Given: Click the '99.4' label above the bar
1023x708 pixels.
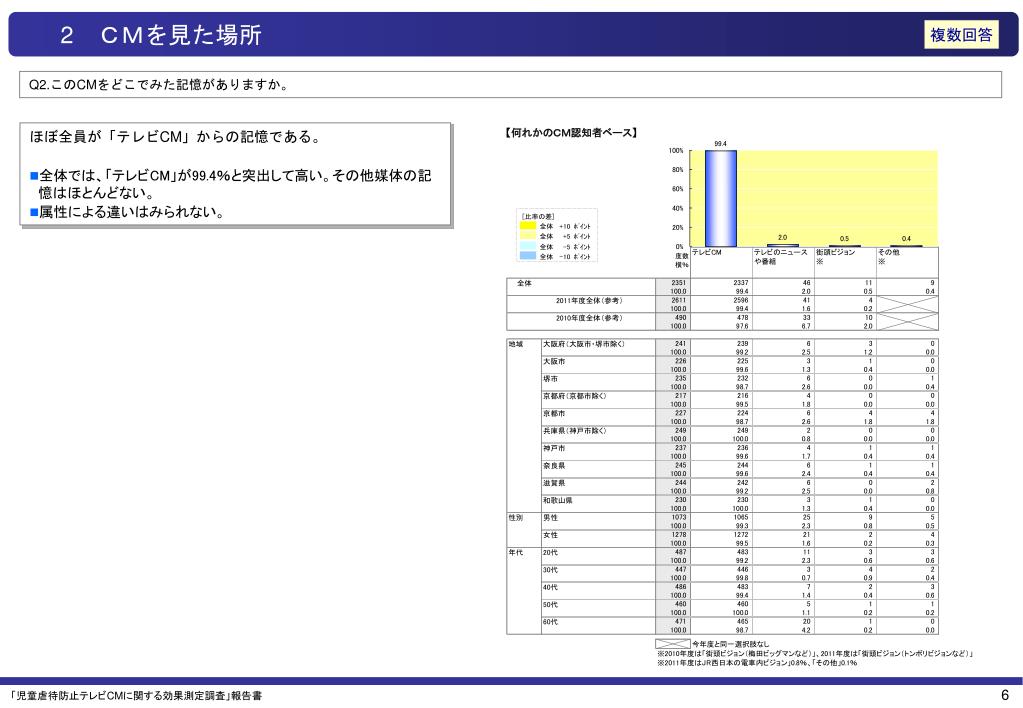Looking at the screenshot, I should click(720, 144).
